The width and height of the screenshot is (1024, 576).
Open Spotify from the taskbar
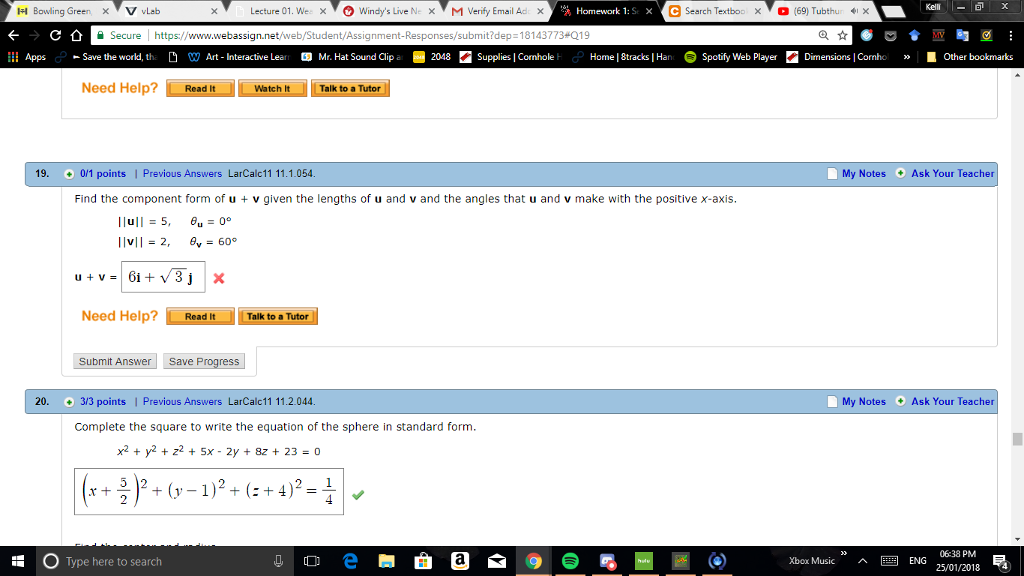pos(570,561)
